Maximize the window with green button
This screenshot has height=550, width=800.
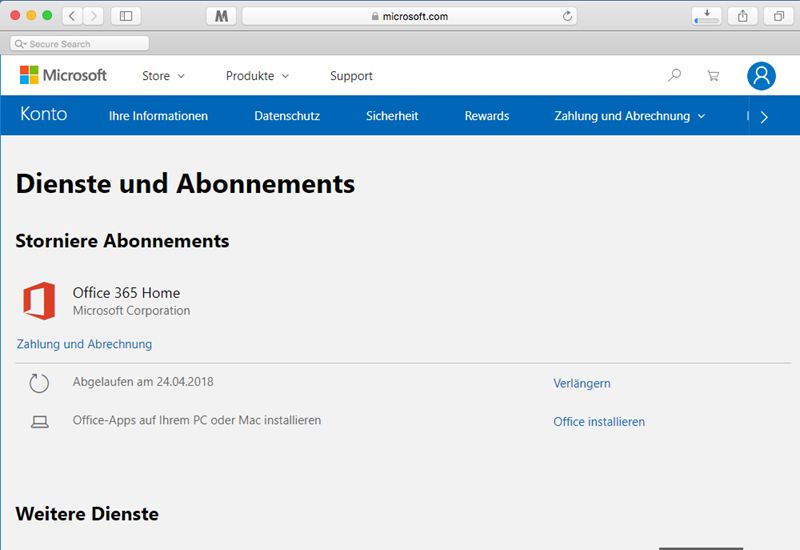tap(47, 15)
